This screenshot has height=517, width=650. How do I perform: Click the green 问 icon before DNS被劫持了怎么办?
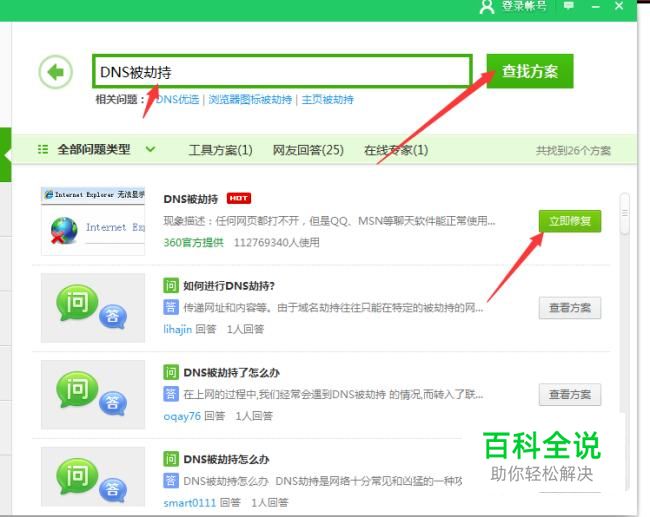pyautogui.click(x=171, y=372)
